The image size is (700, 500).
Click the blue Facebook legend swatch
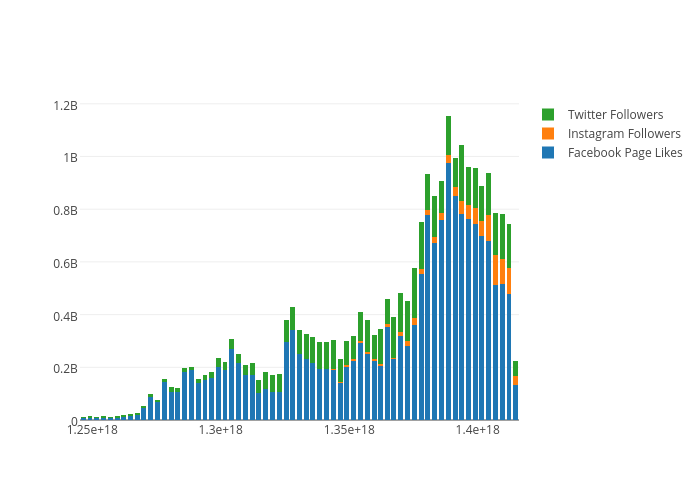(x=548, y=153)
